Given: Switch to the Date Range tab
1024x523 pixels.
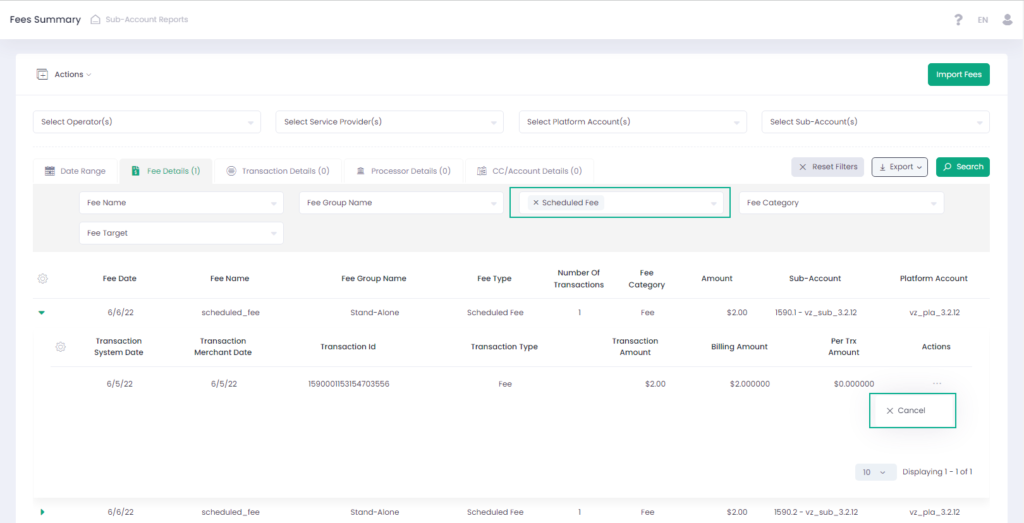Looking at the screenshot, I should 75,171.
